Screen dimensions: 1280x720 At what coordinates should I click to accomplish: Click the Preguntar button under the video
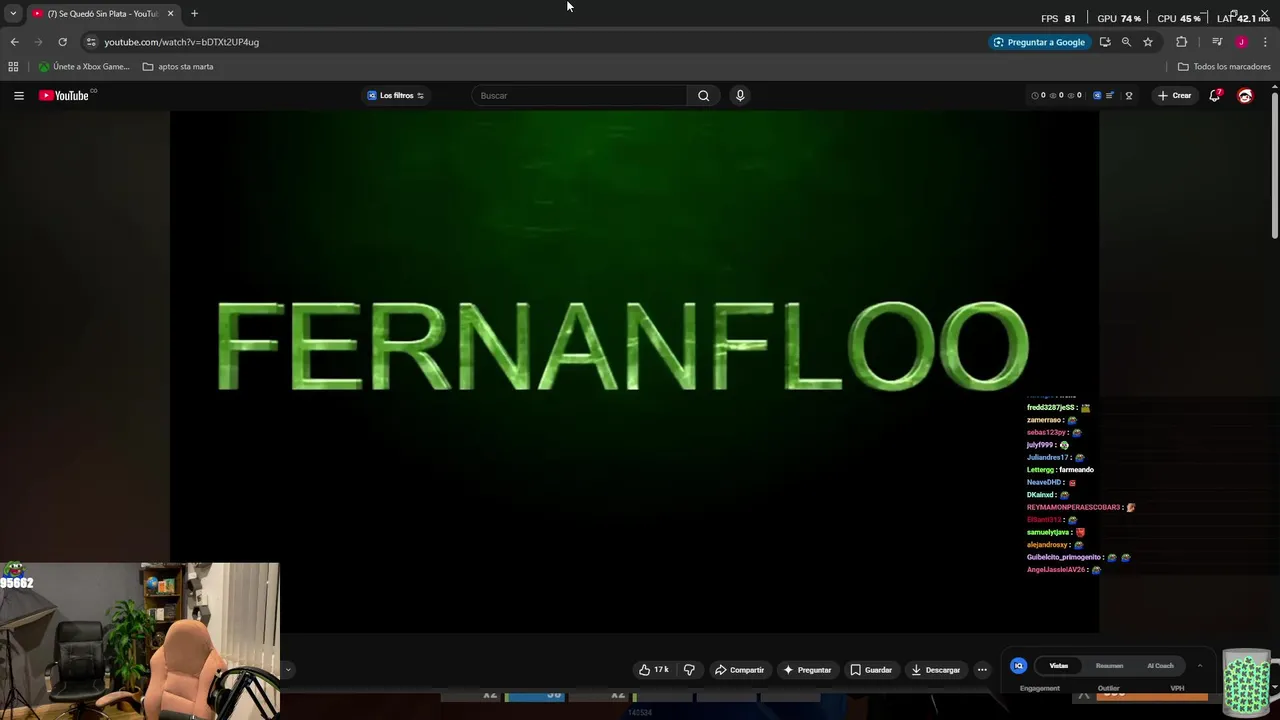(807, 670)
